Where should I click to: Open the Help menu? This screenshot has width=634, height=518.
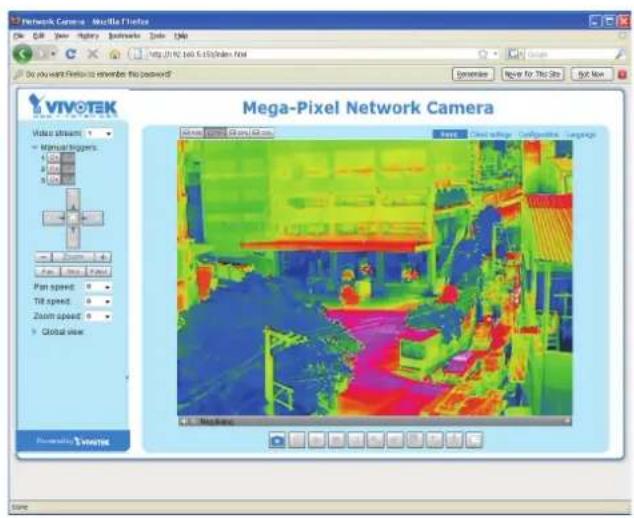click(181, 36)
